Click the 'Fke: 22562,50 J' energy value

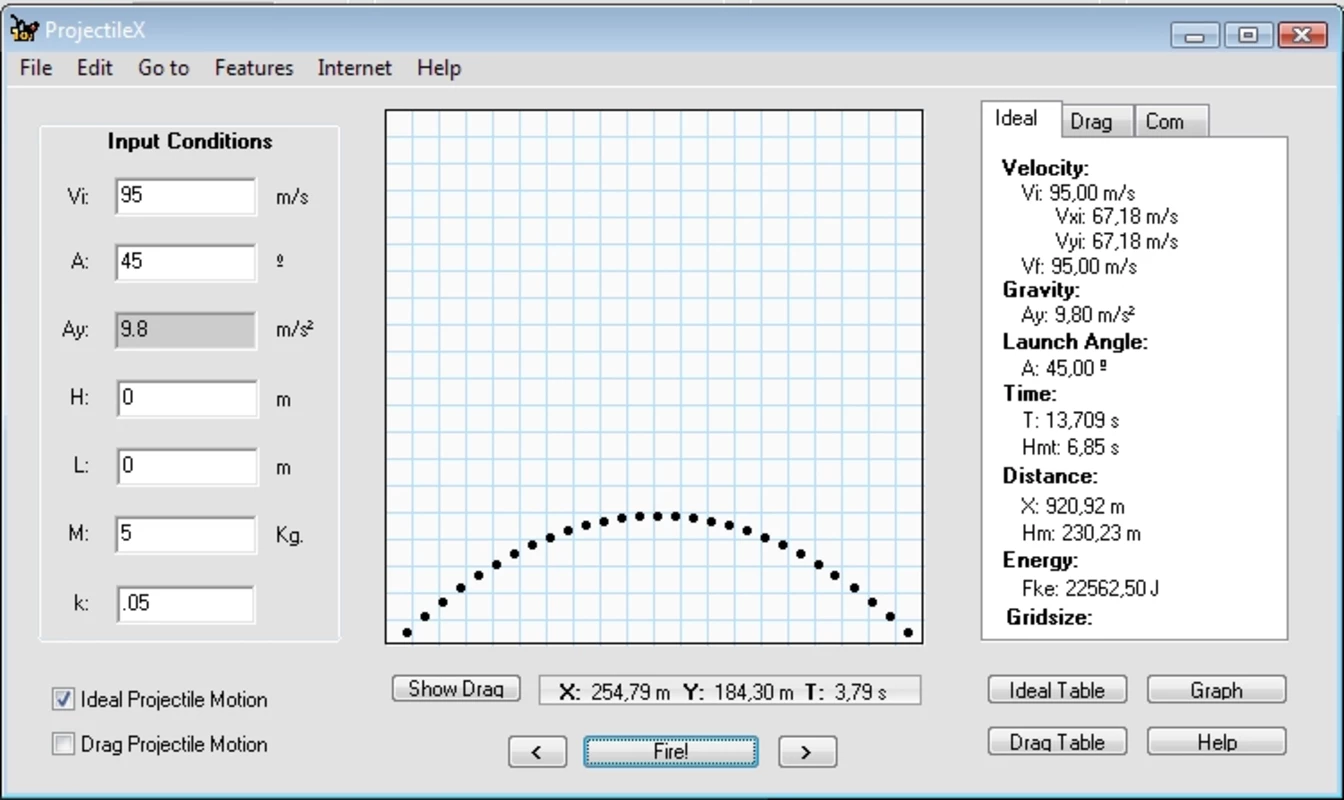(1090, 588)
